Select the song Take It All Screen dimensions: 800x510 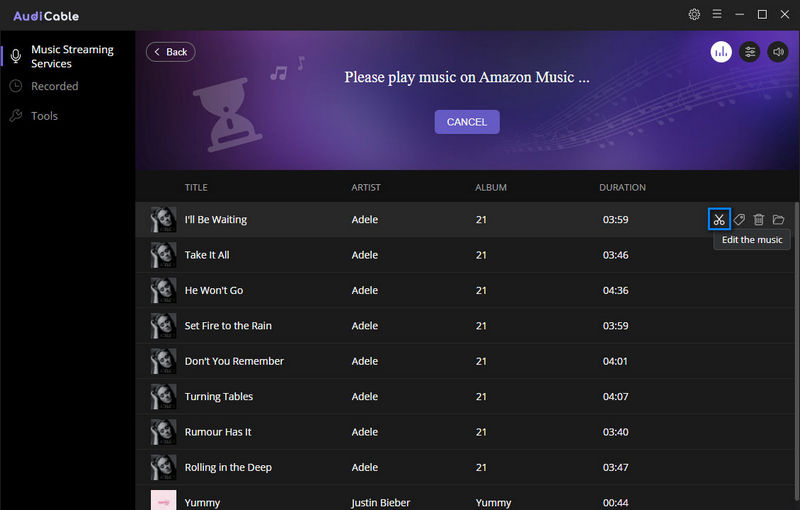coord(207,255)
